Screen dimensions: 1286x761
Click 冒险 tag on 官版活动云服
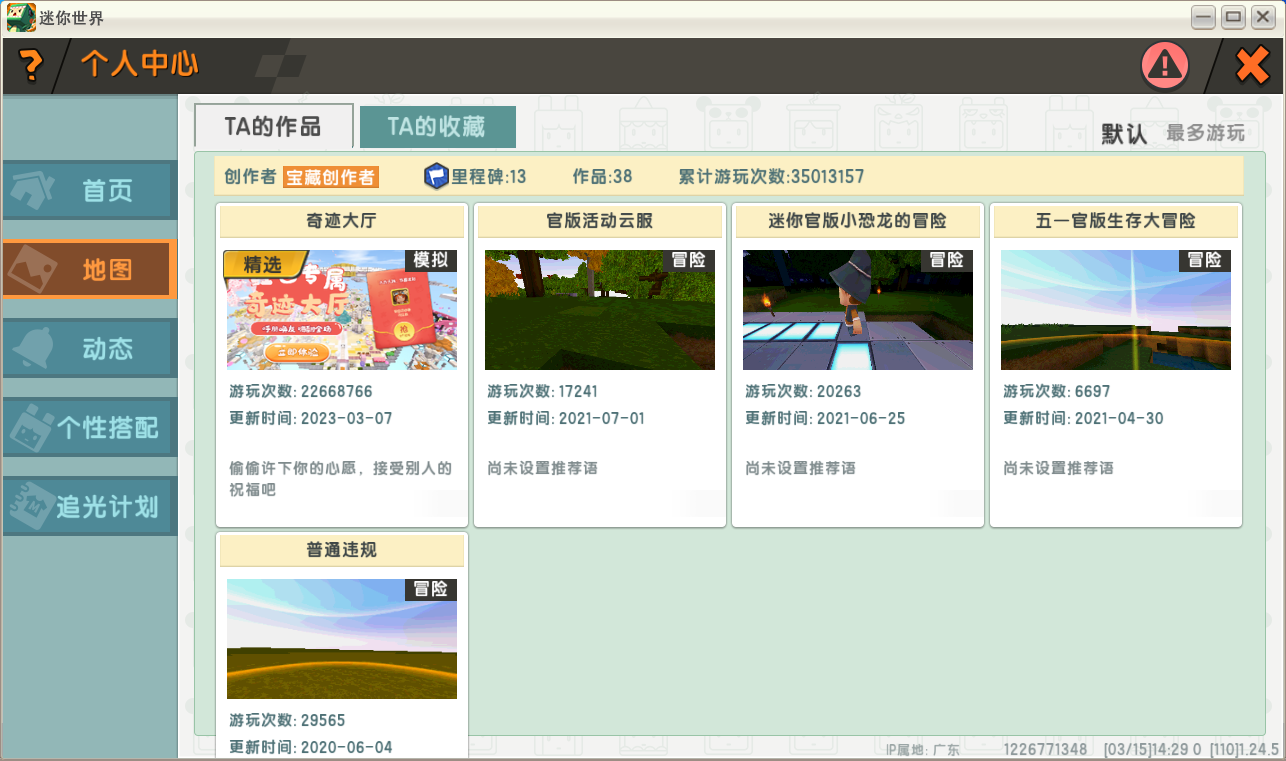tap(689, 260)
